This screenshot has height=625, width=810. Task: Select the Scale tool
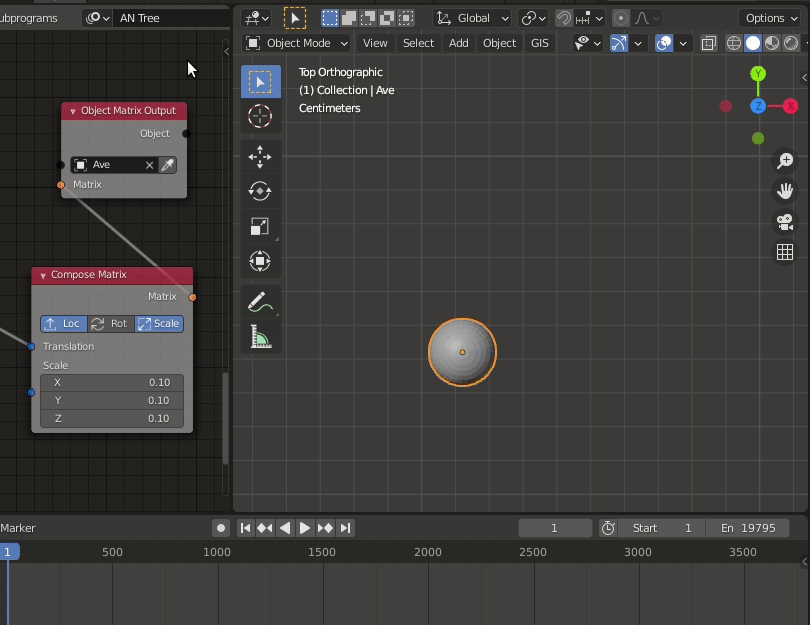[260, 226]
